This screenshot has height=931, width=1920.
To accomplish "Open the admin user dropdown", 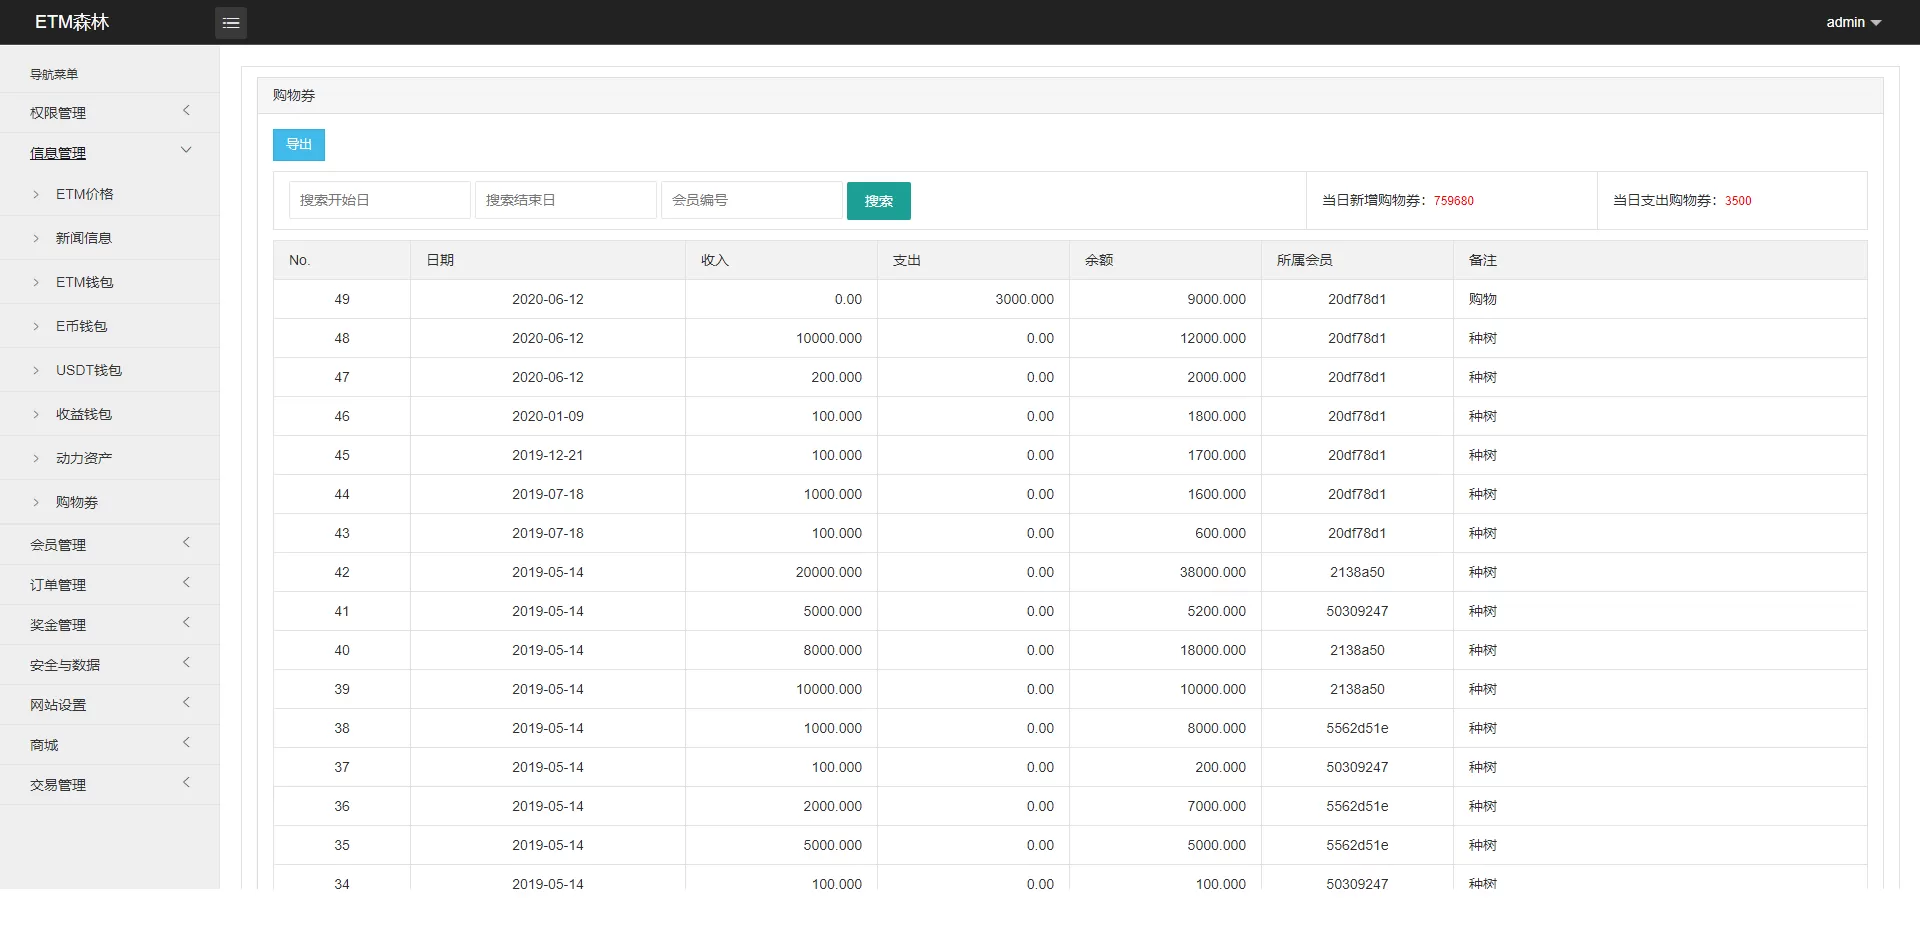I will click(x=1852, y=22).
